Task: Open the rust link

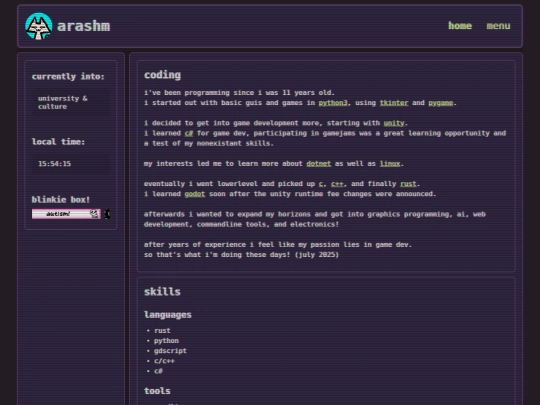Action: coord(408,184)
